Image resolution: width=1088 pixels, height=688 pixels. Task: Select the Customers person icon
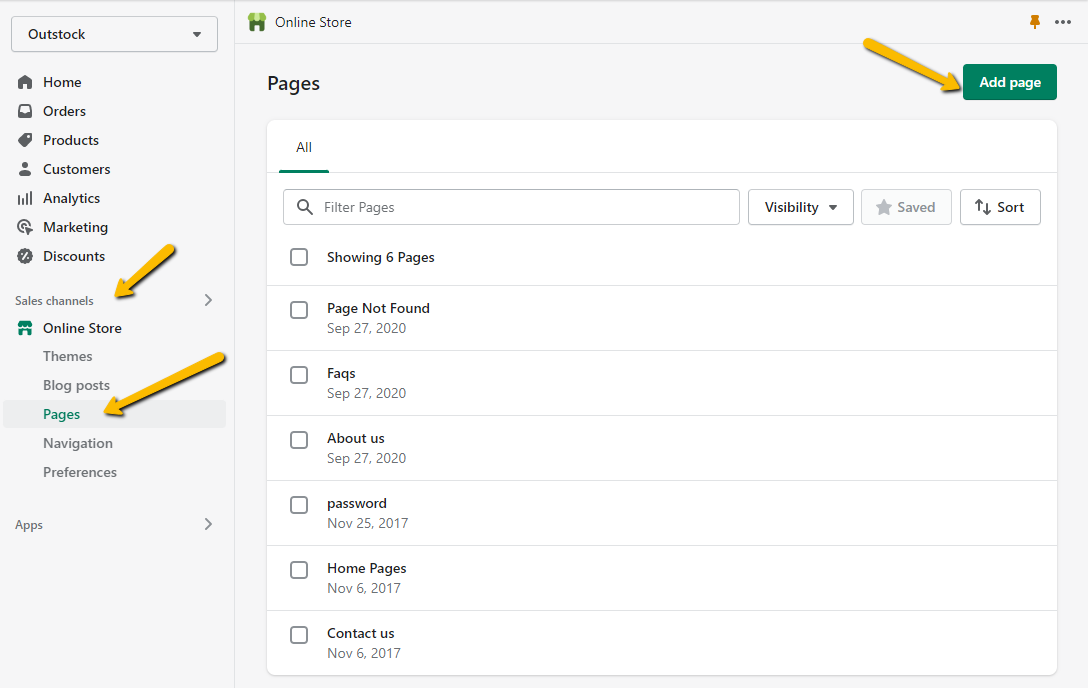(25, 169)
